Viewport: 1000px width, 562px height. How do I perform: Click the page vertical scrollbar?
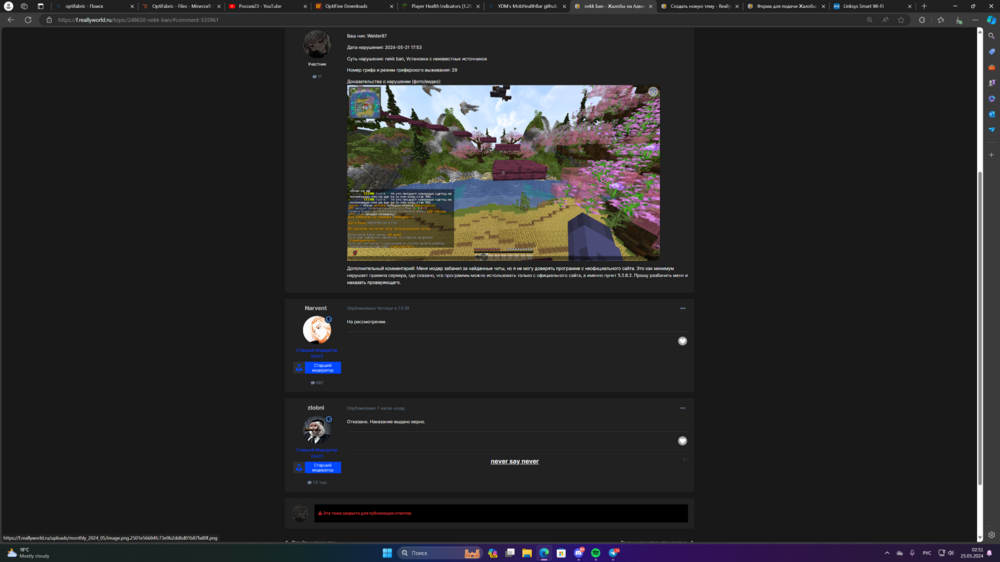point(980,330)
